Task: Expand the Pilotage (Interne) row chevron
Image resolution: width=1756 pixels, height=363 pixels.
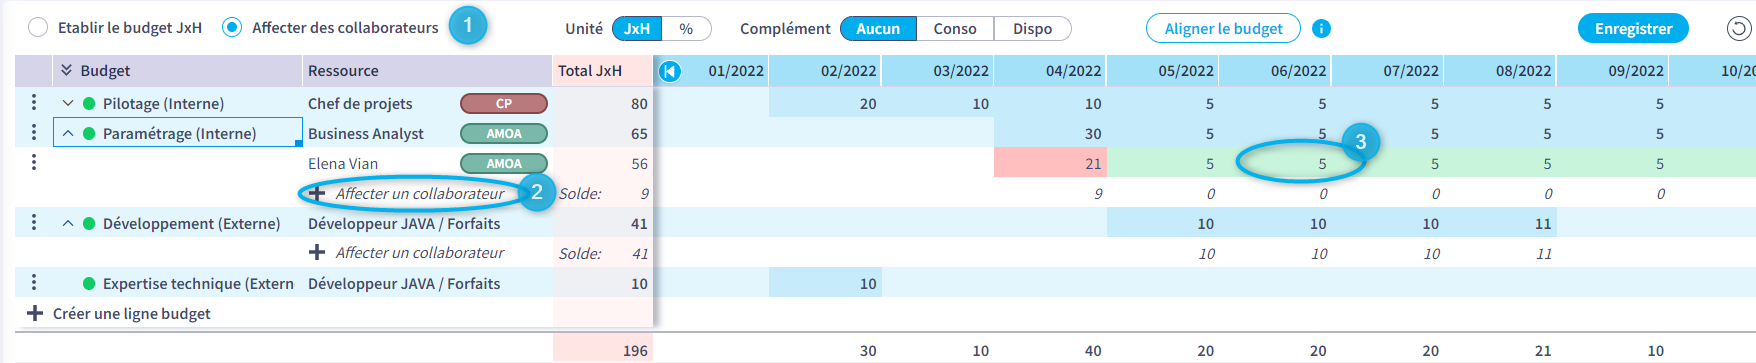Action: coord(68,103)
